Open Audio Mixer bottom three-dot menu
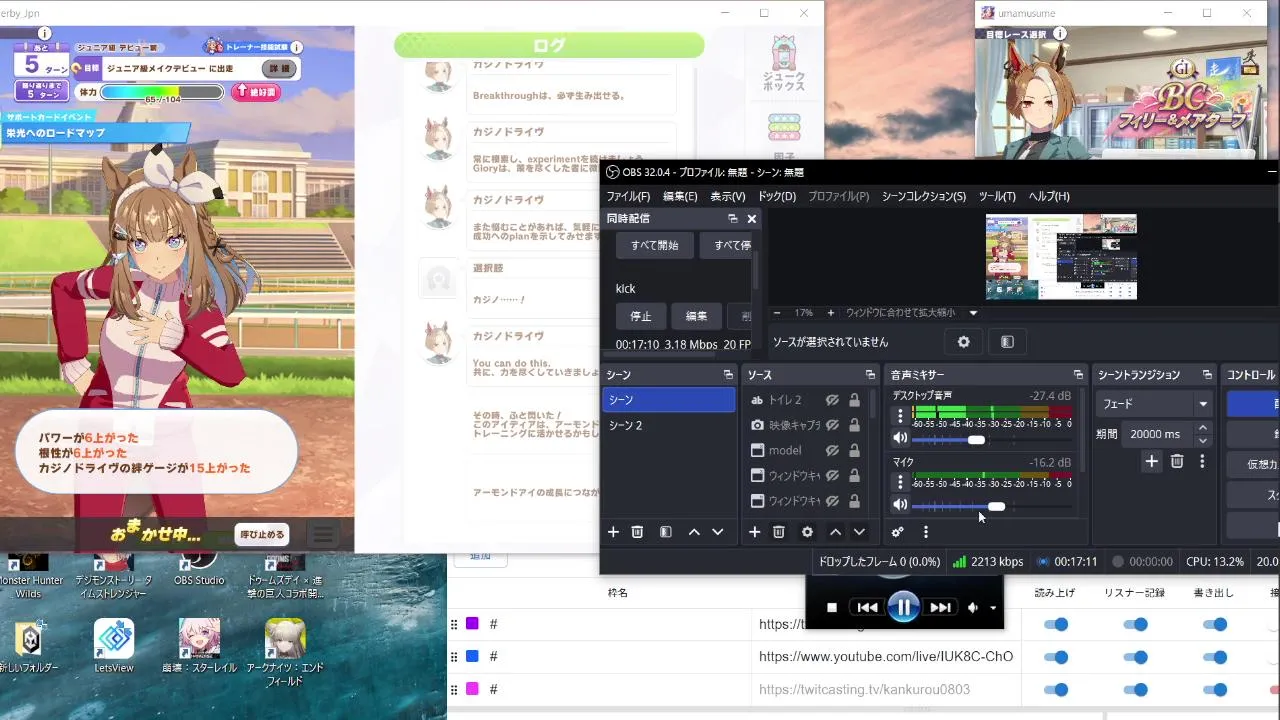1280x720 pixels. (926, 532)
